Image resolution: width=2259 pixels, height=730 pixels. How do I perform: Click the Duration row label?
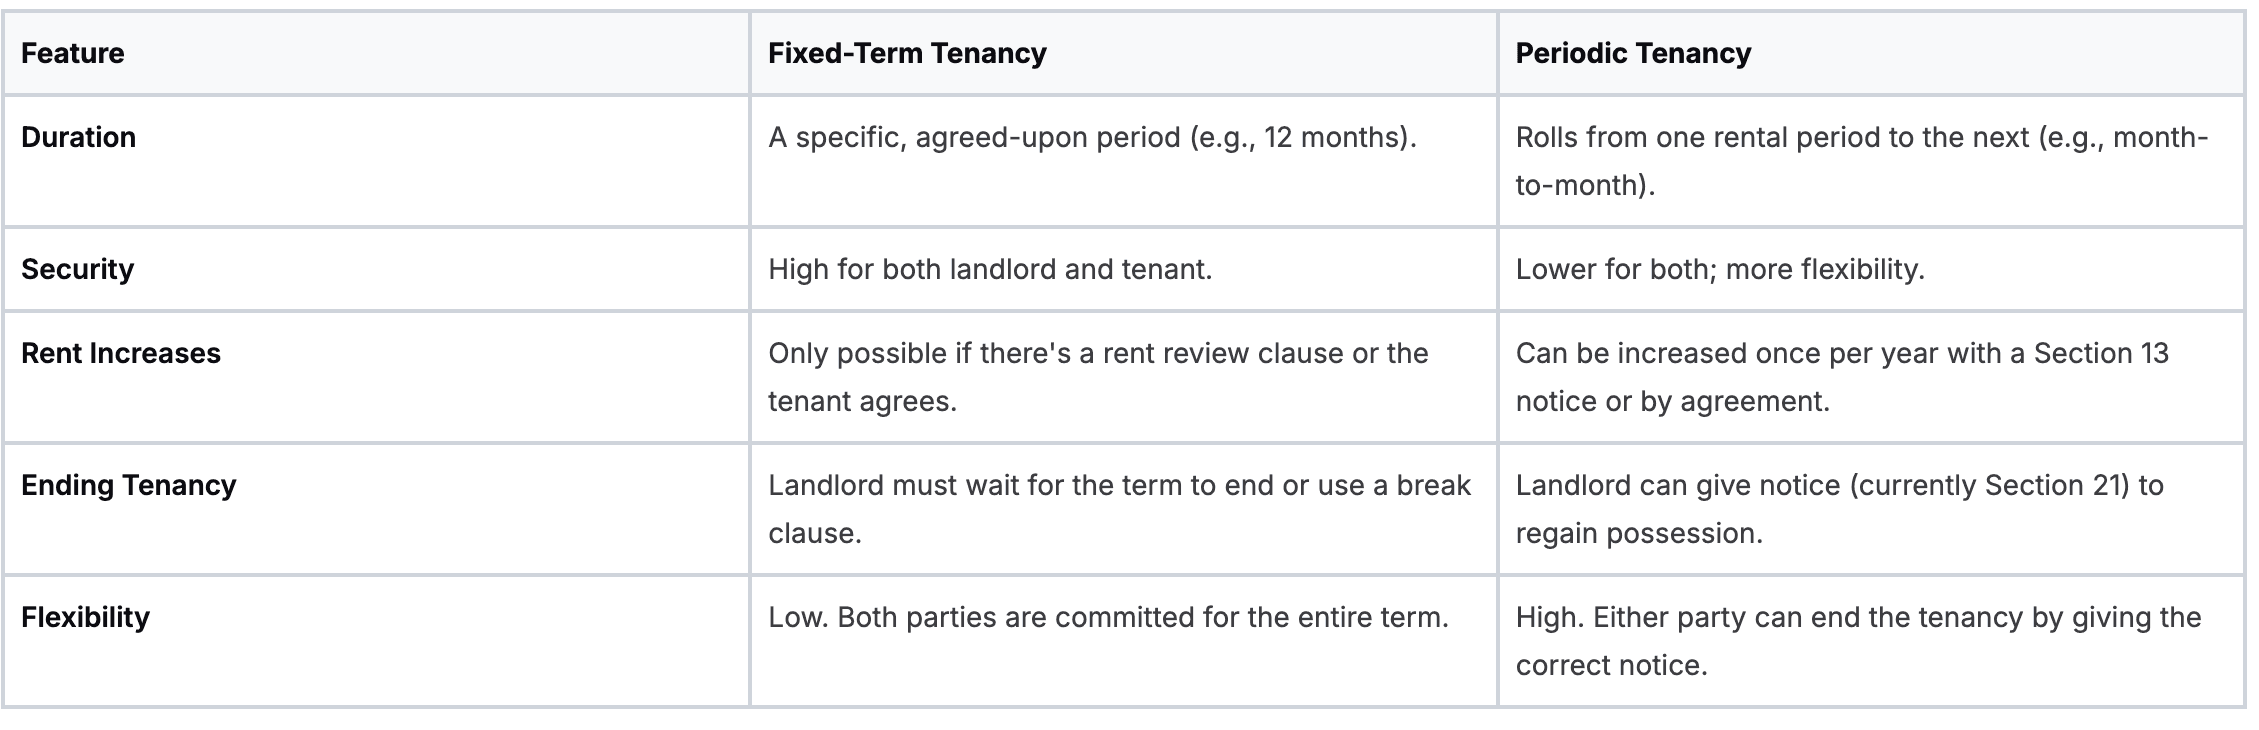point(78,137)
